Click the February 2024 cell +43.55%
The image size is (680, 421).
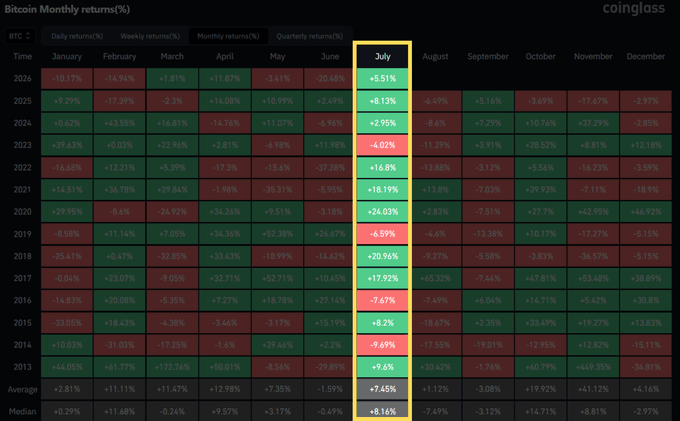119,123
